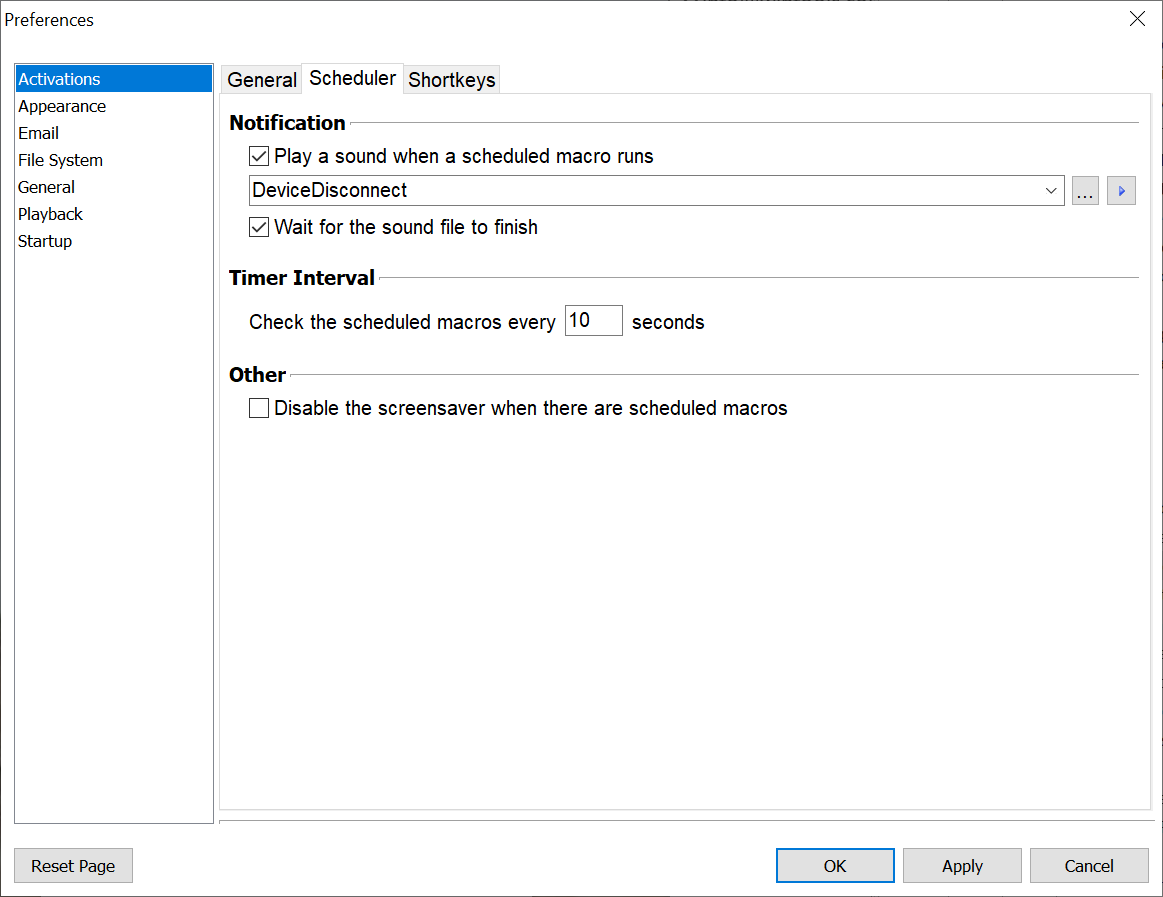Enable Disable the screensaver option

pos(259,408)
